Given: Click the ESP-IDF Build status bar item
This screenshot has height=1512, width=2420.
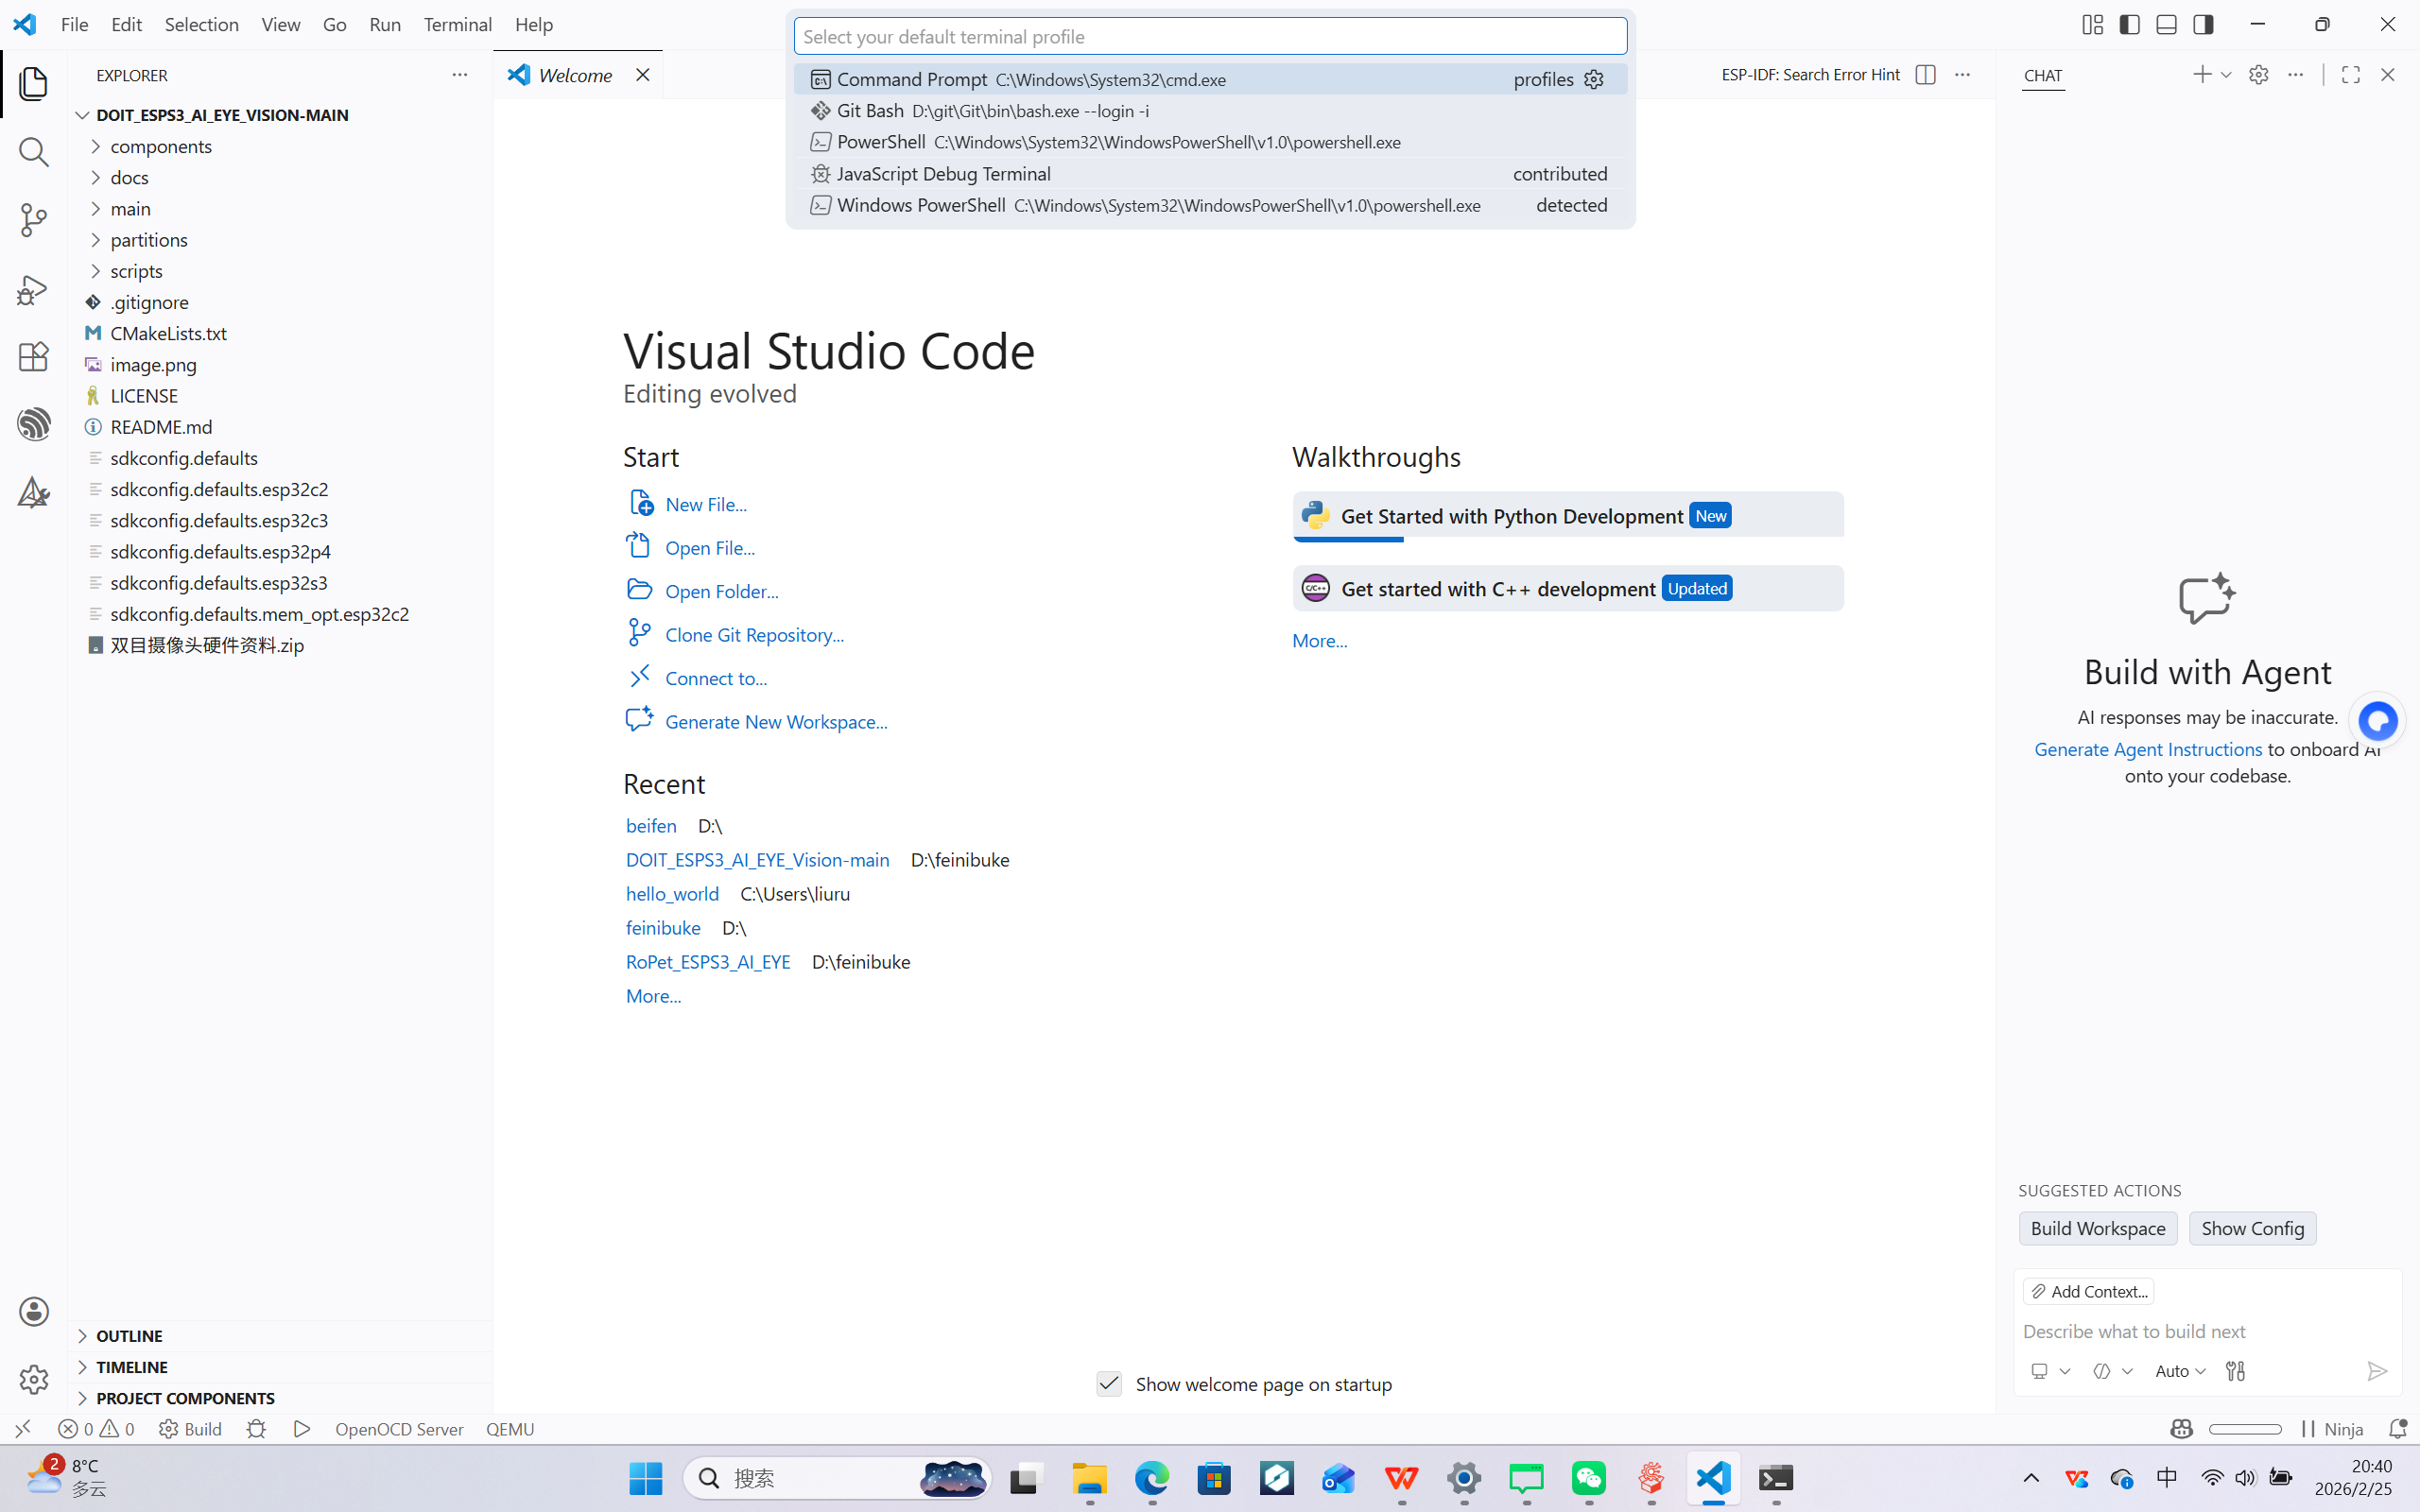Looking at the screenshot, I should 191,1429.
